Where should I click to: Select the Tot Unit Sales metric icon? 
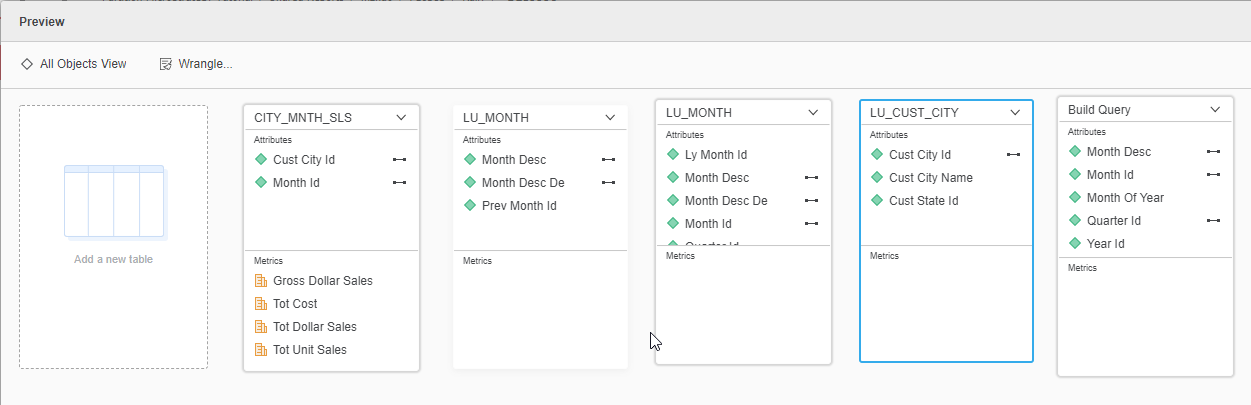coord(262,350)
